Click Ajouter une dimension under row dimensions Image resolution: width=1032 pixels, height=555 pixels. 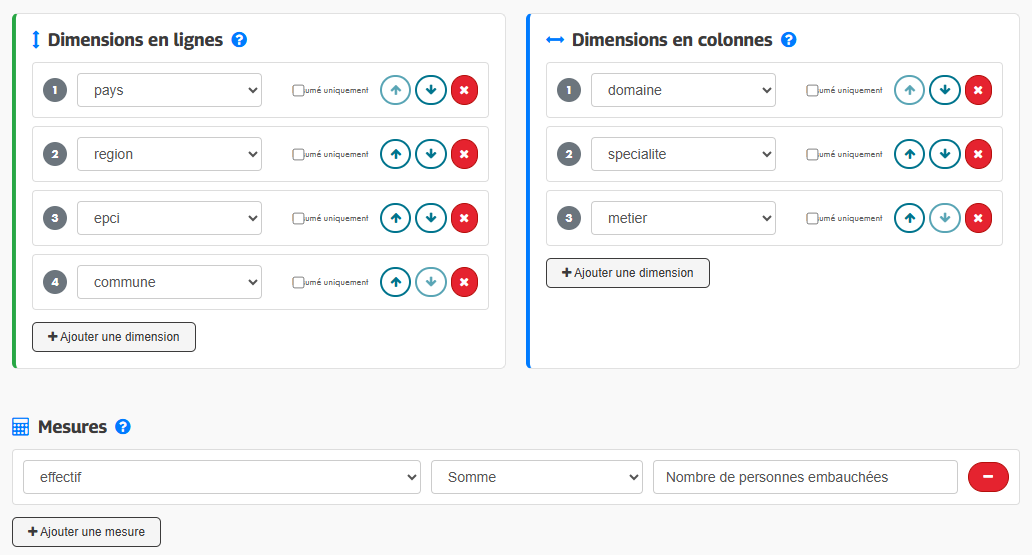pyautogui.click(x=114, y=337)
